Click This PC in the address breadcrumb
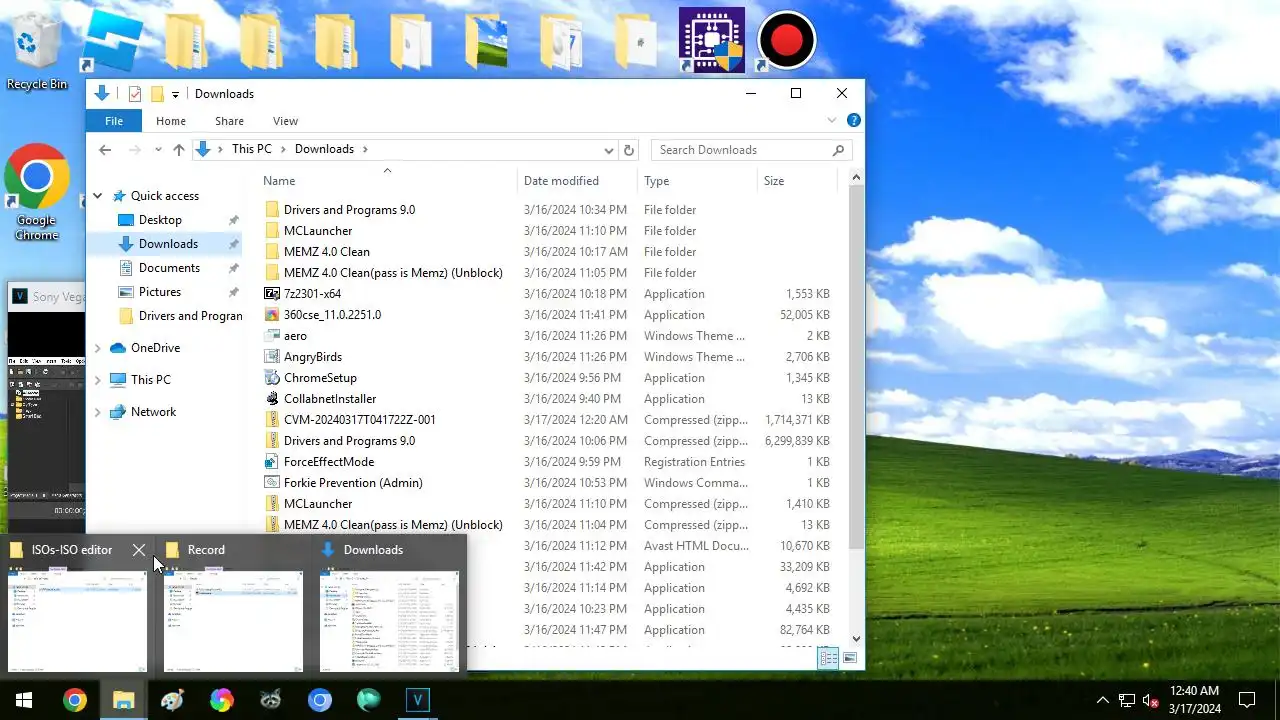 [252, 149]
